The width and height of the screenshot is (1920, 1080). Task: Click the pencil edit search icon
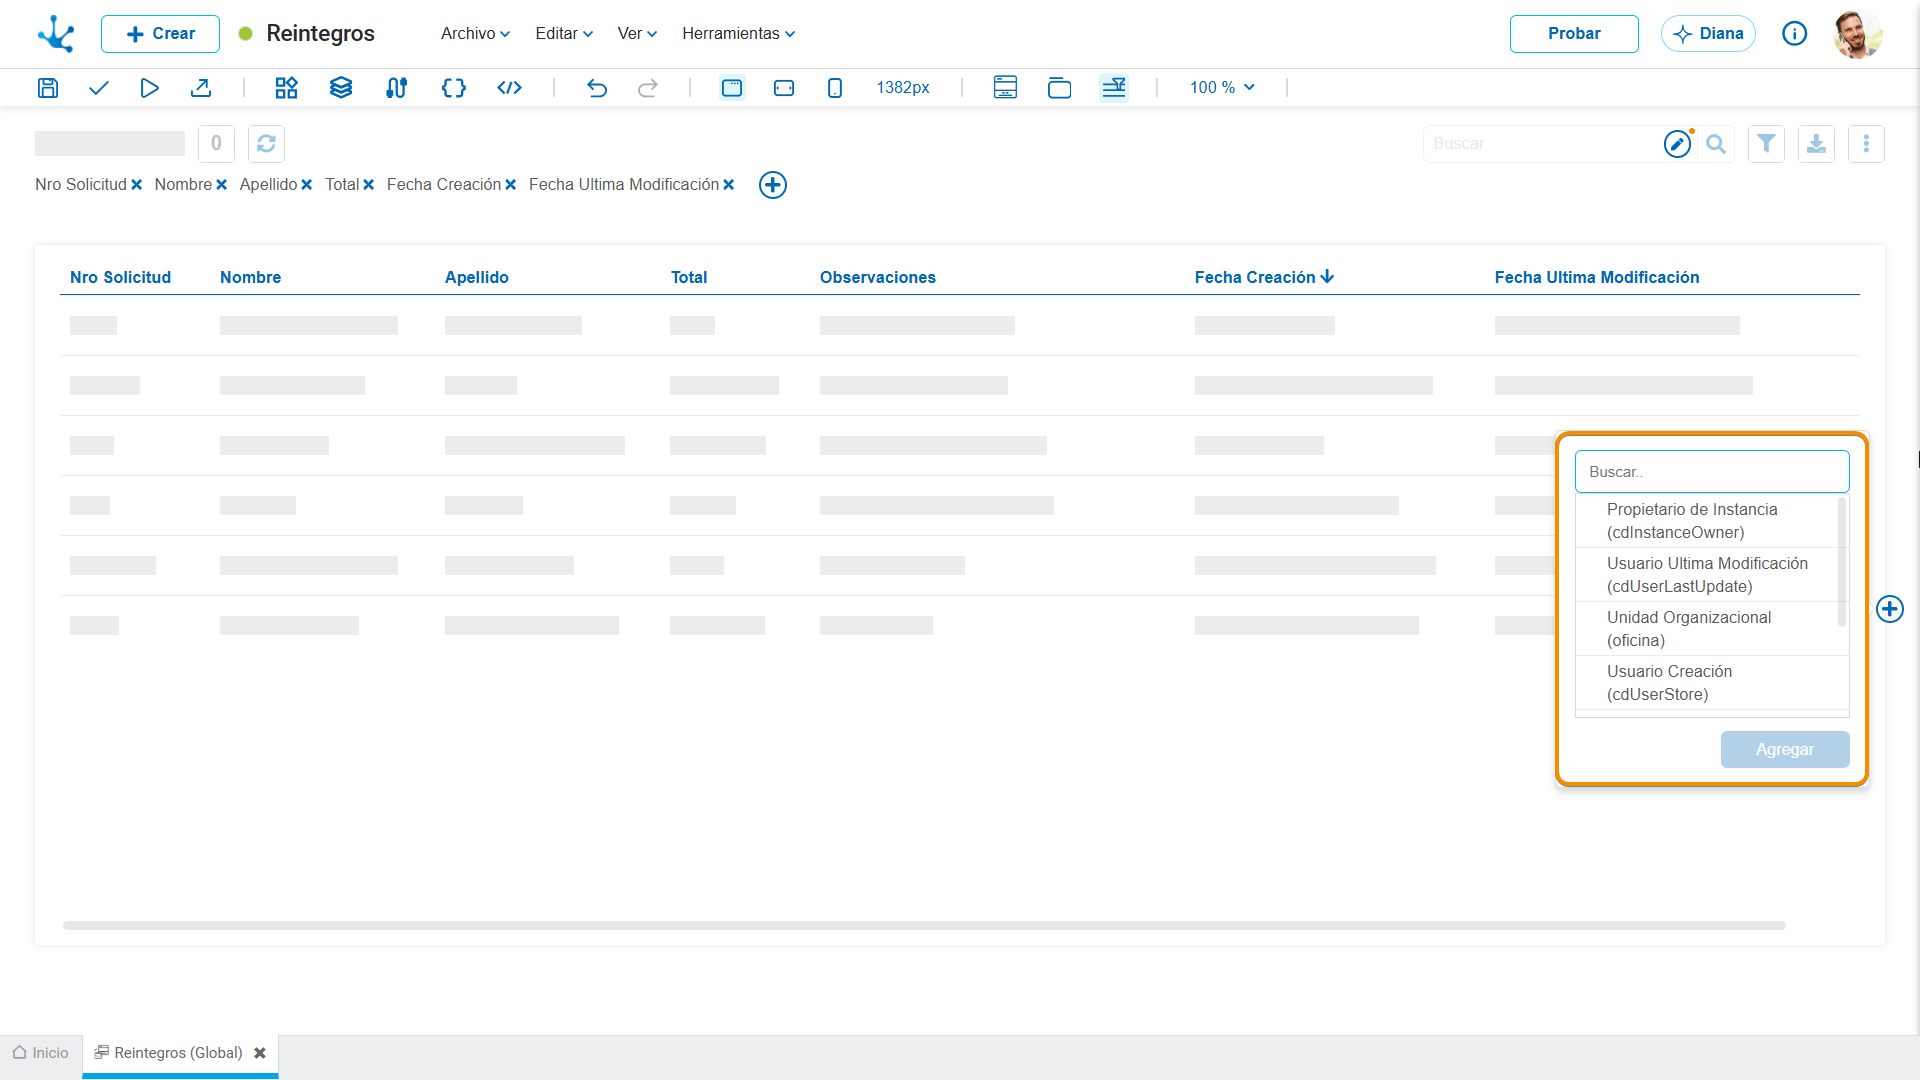[x=1677, y=144]
